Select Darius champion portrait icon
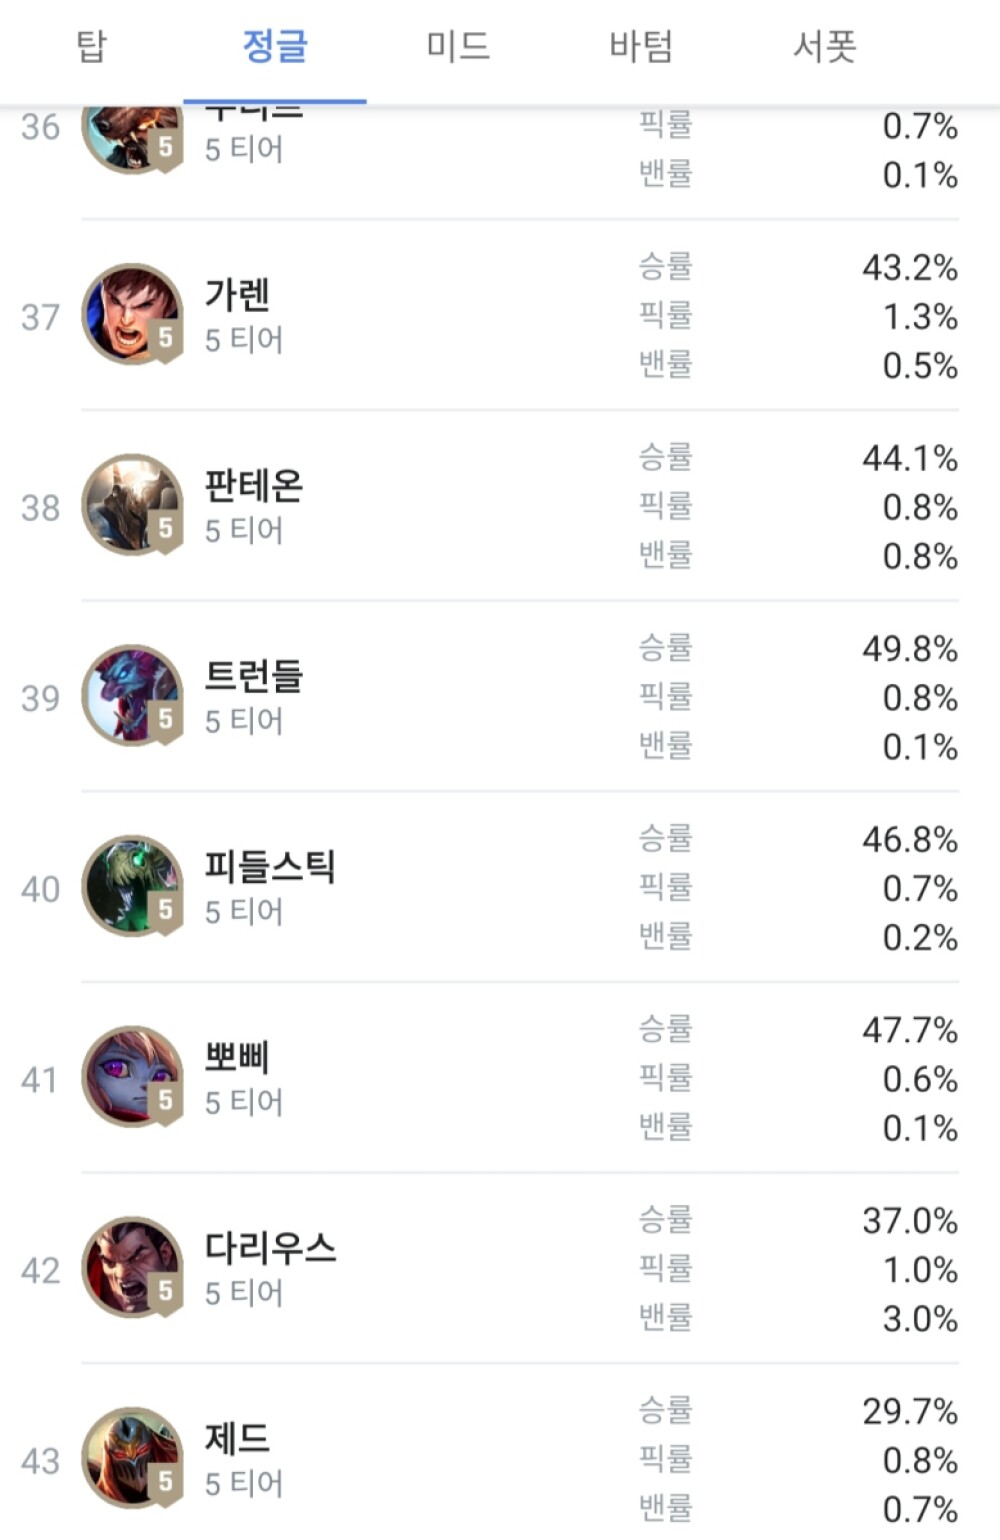This screenshot has width=1000, height=1540. tap(131, 1268)
